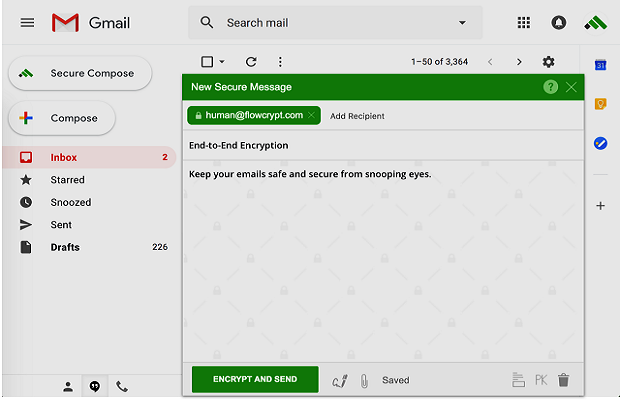Open Google Keep side panel

coord(600,104)
